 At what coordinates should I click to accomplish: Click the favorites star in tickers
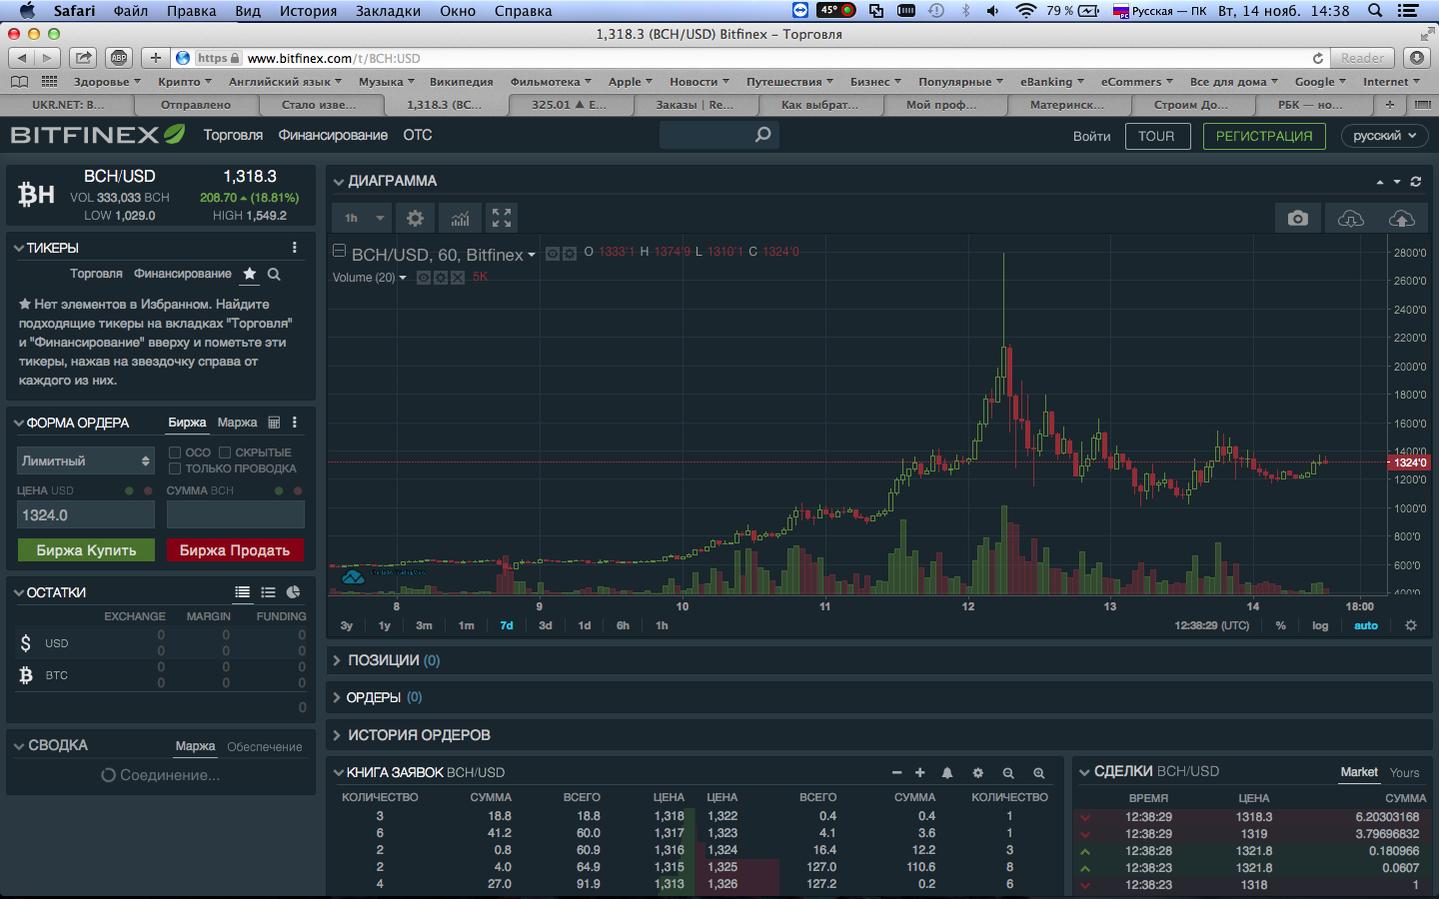(x=249, y=274)
